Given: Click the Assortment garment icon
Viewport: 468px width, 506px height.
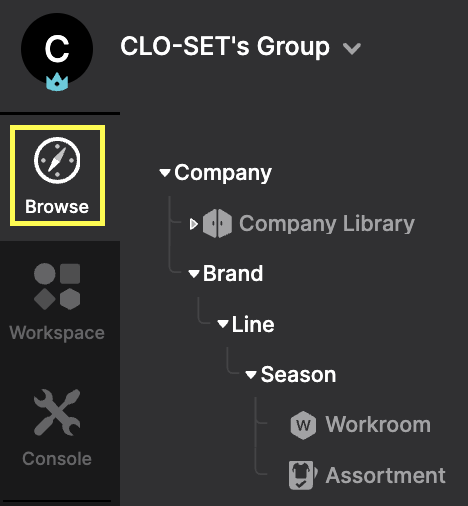Looking at the screenshot, I should (303, 475).
